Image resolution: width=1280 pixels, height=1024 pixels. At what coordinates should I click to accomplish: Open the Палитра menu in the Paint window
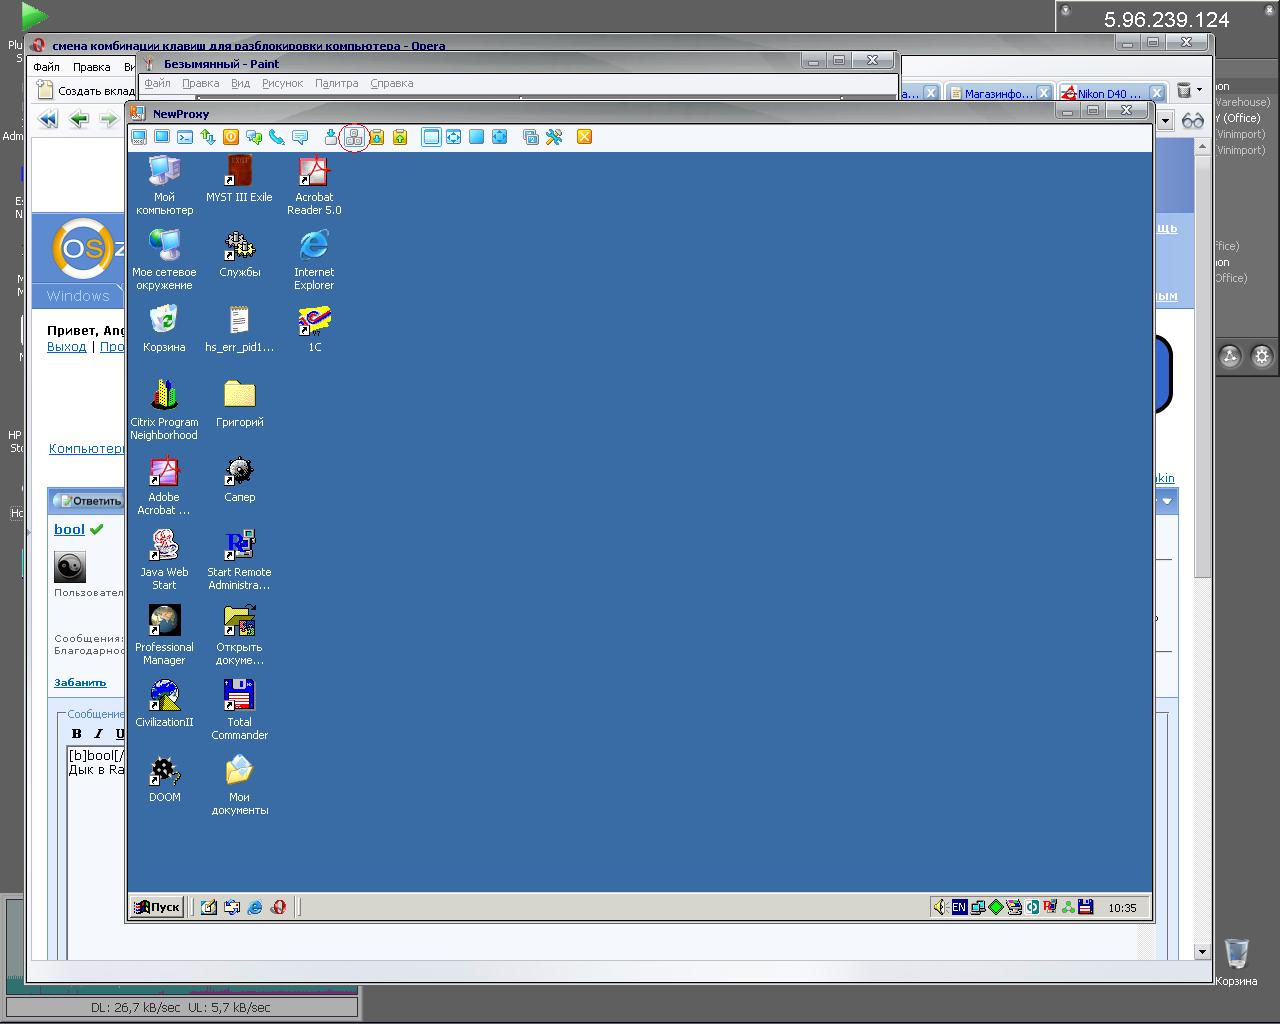(336, 83)
